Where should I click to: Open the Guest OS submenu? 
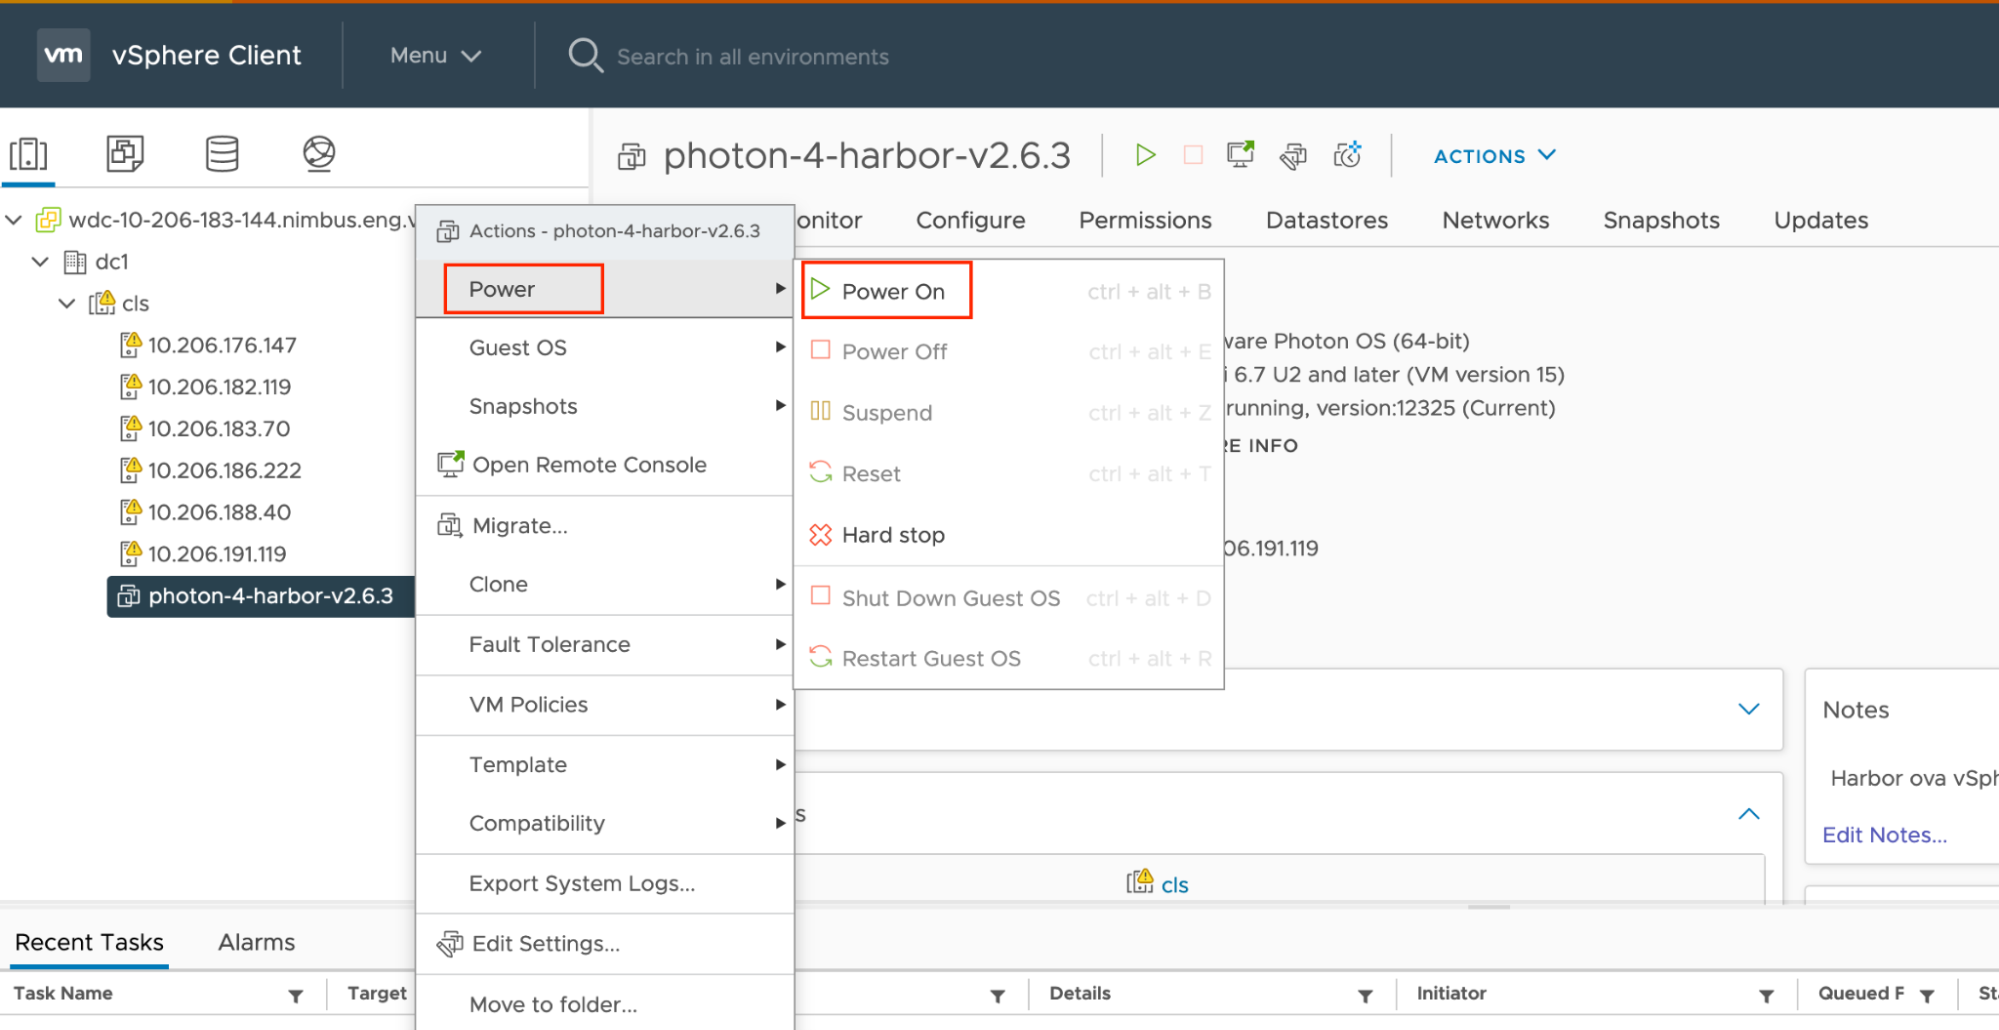[604, 348]
